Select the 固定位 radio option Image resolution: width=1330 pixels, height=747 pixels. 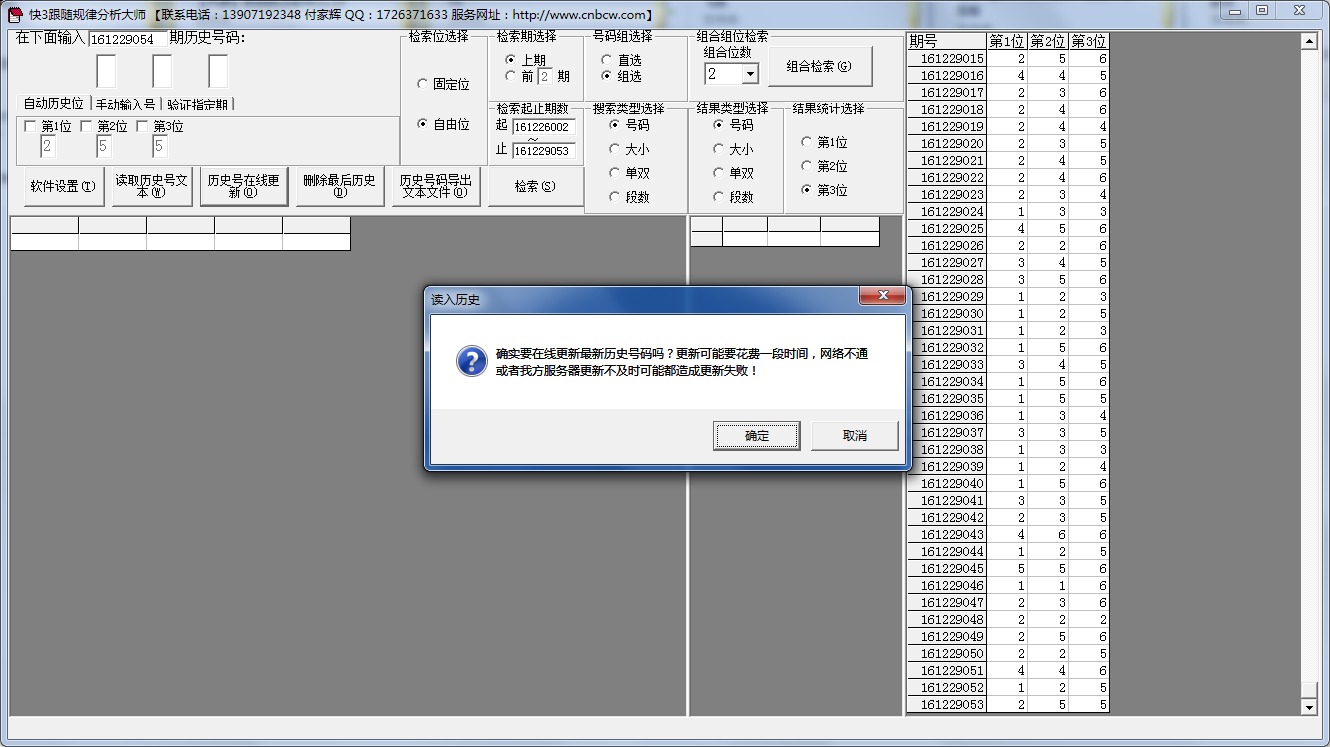tap(423, 85)
